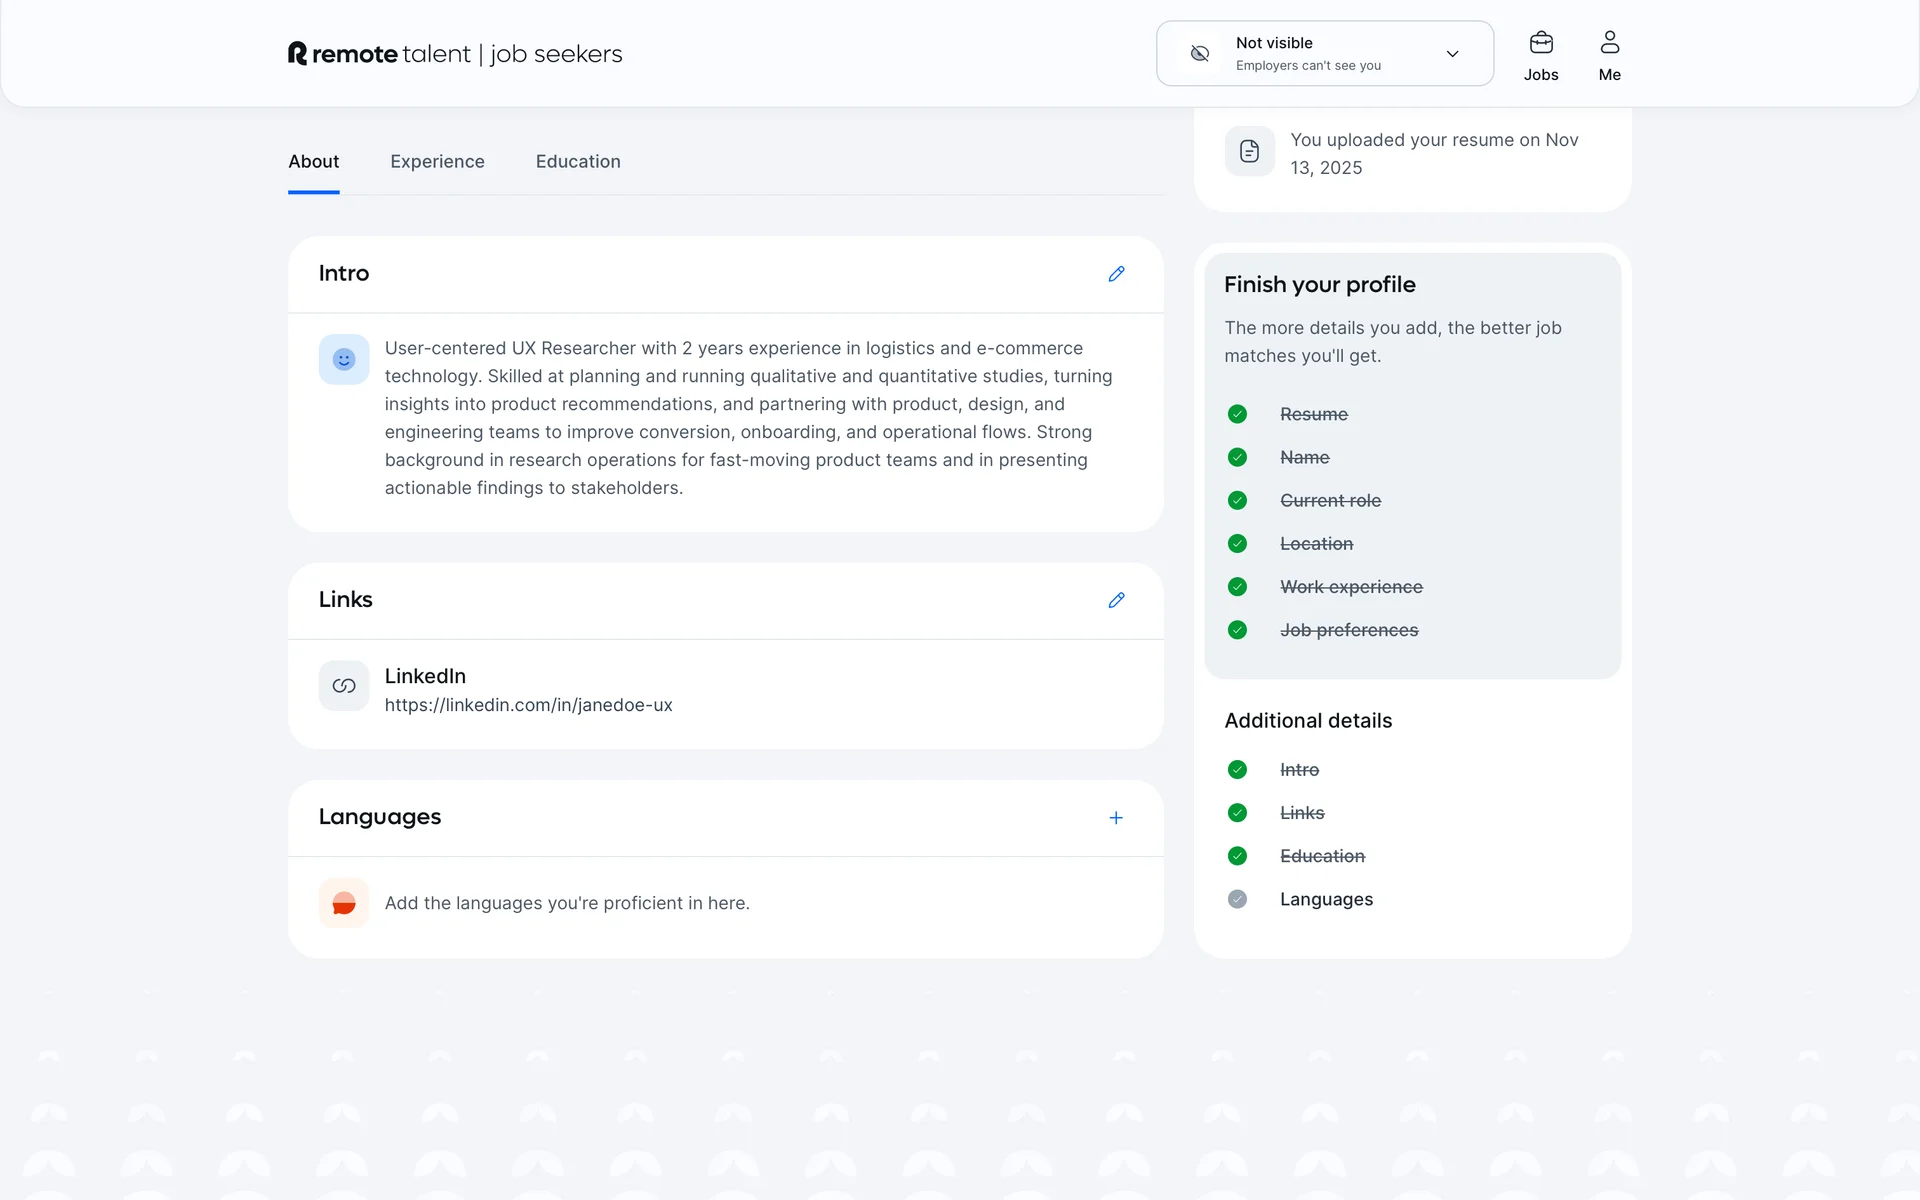Click the green check beside Resume
The height and width of the screenshot is (1200, 1920).
point(1237,414)
